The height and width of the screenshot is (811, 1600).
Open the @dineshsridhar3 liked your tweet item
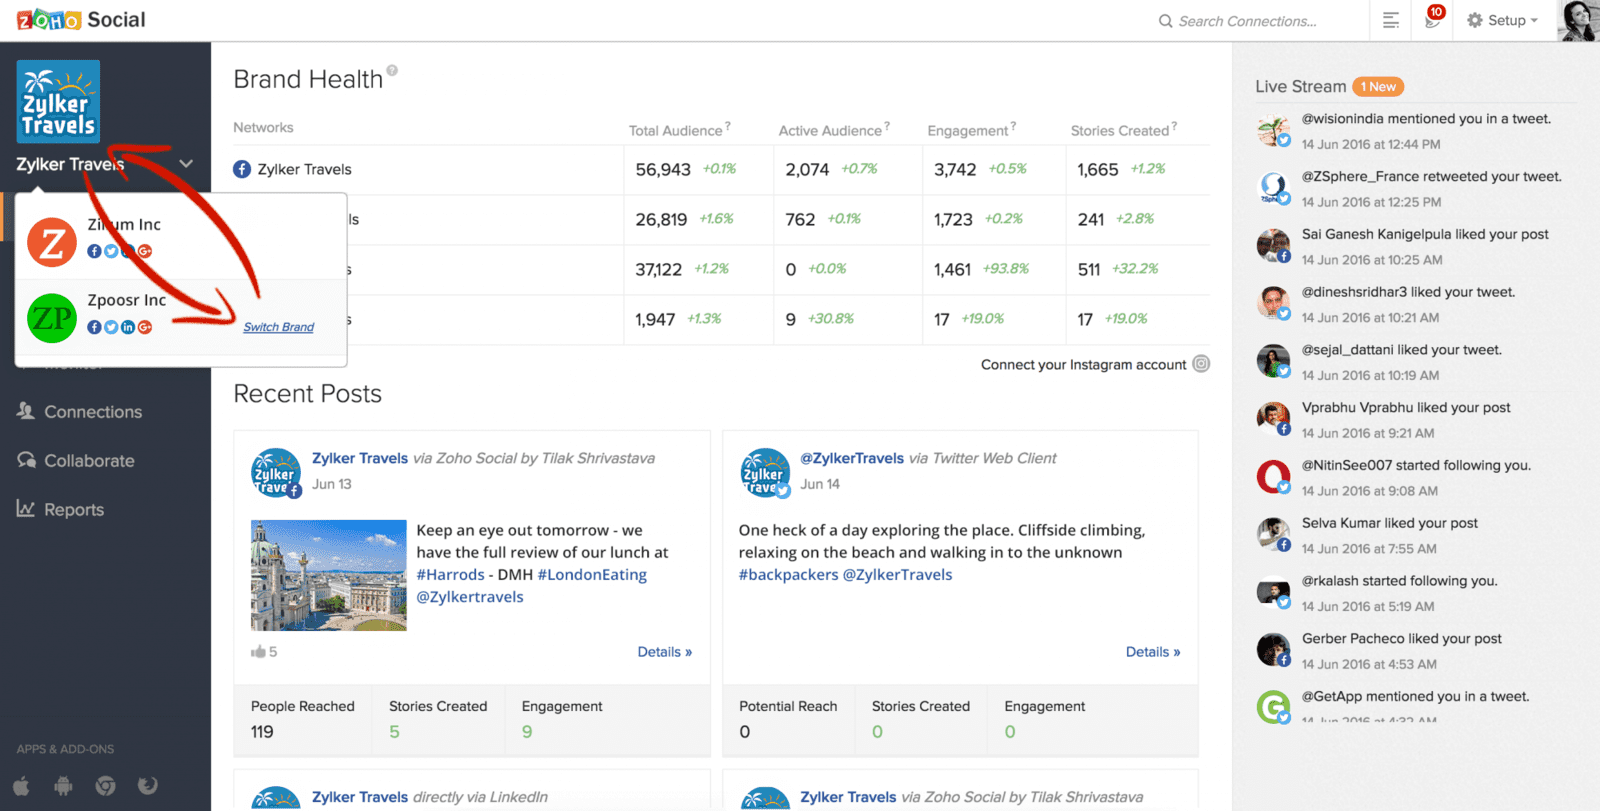pos(1415,305)
